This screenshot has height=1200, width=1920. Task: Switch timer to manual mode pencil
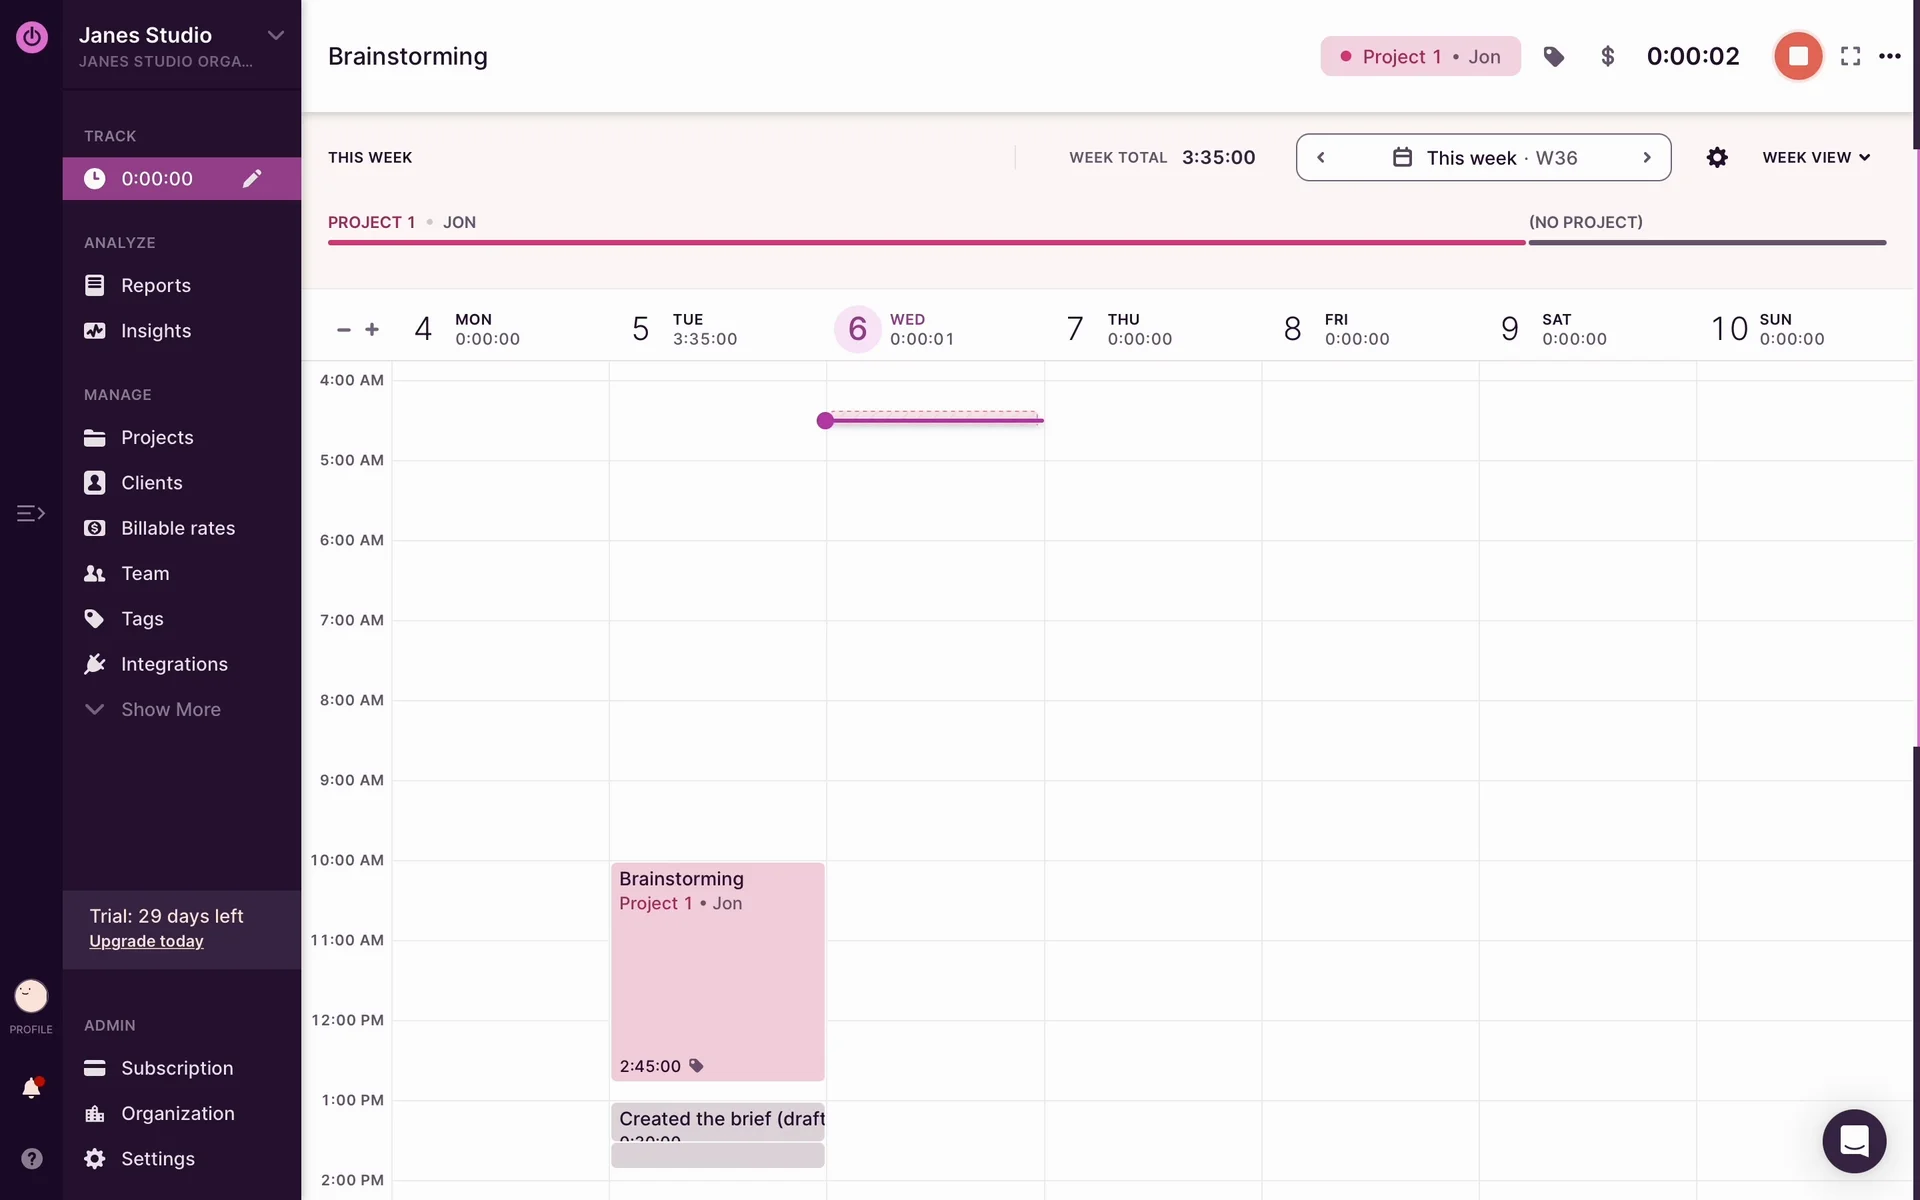(x=252, y=179)
